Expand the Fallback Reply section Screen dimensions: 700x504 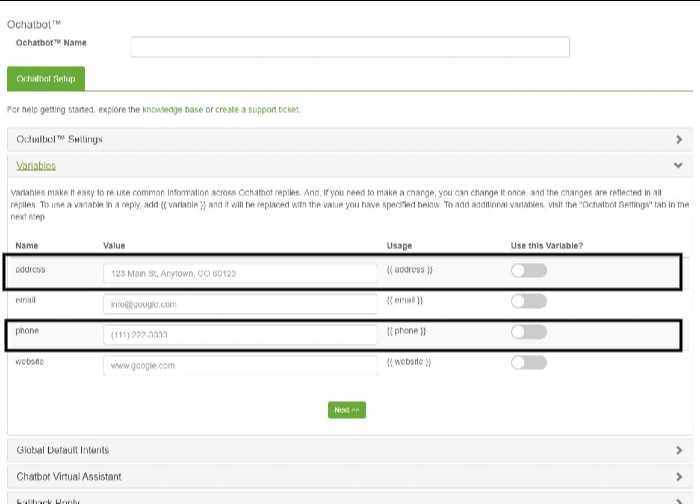point(350,498)
